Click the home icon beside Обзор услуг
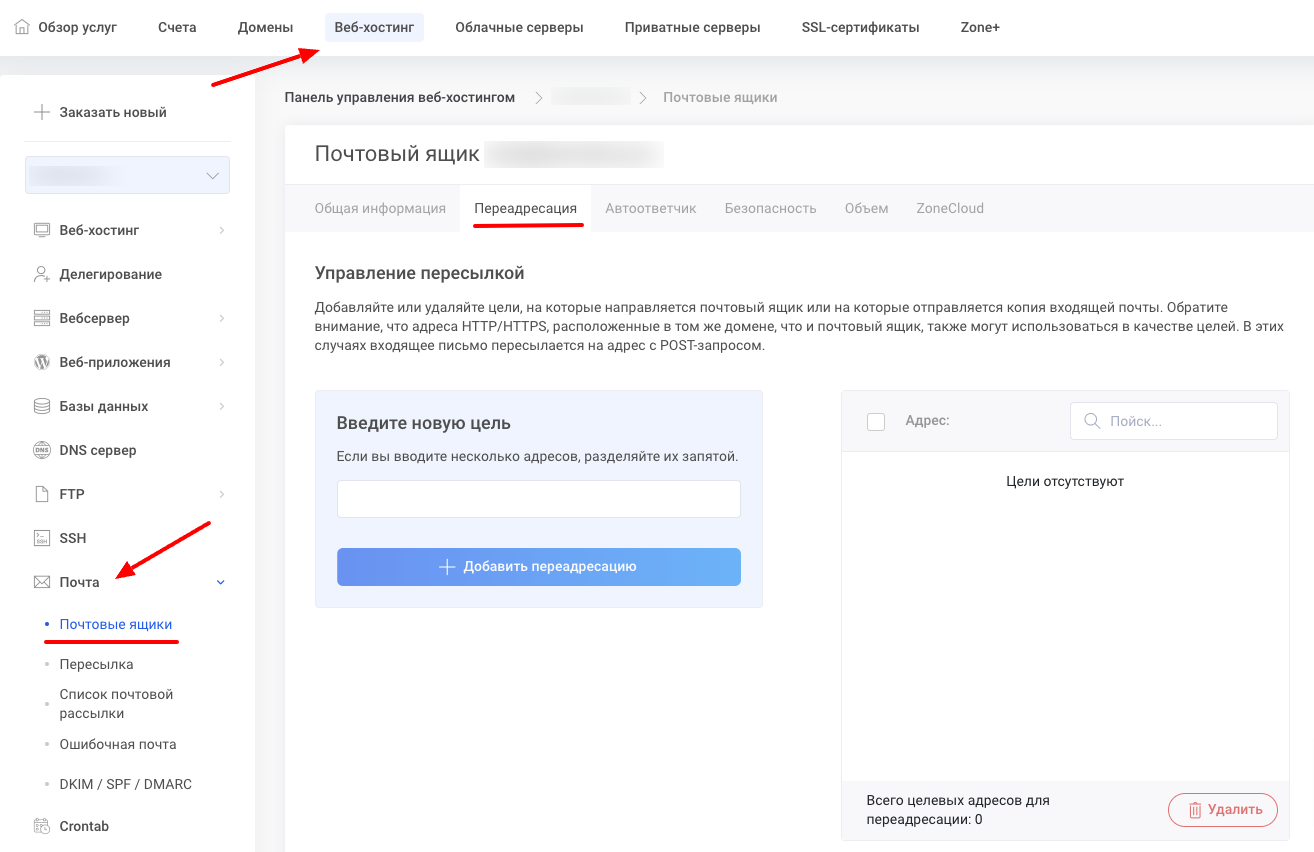The image size is (1314, 852). [22, 27]
